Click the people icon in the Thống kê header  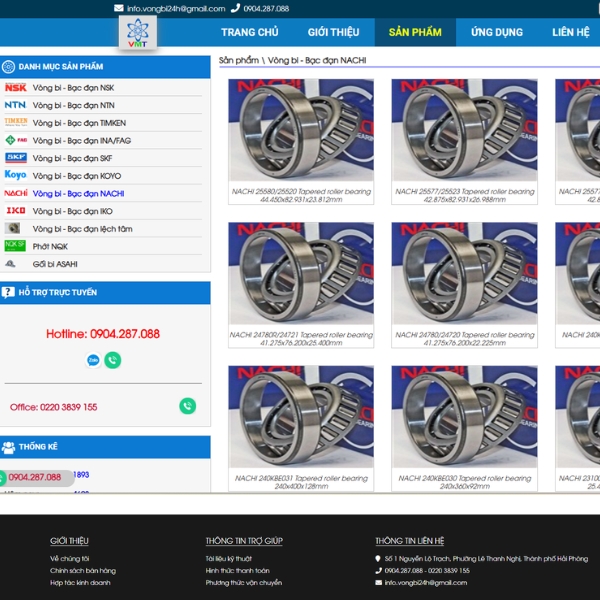point(8,447)
